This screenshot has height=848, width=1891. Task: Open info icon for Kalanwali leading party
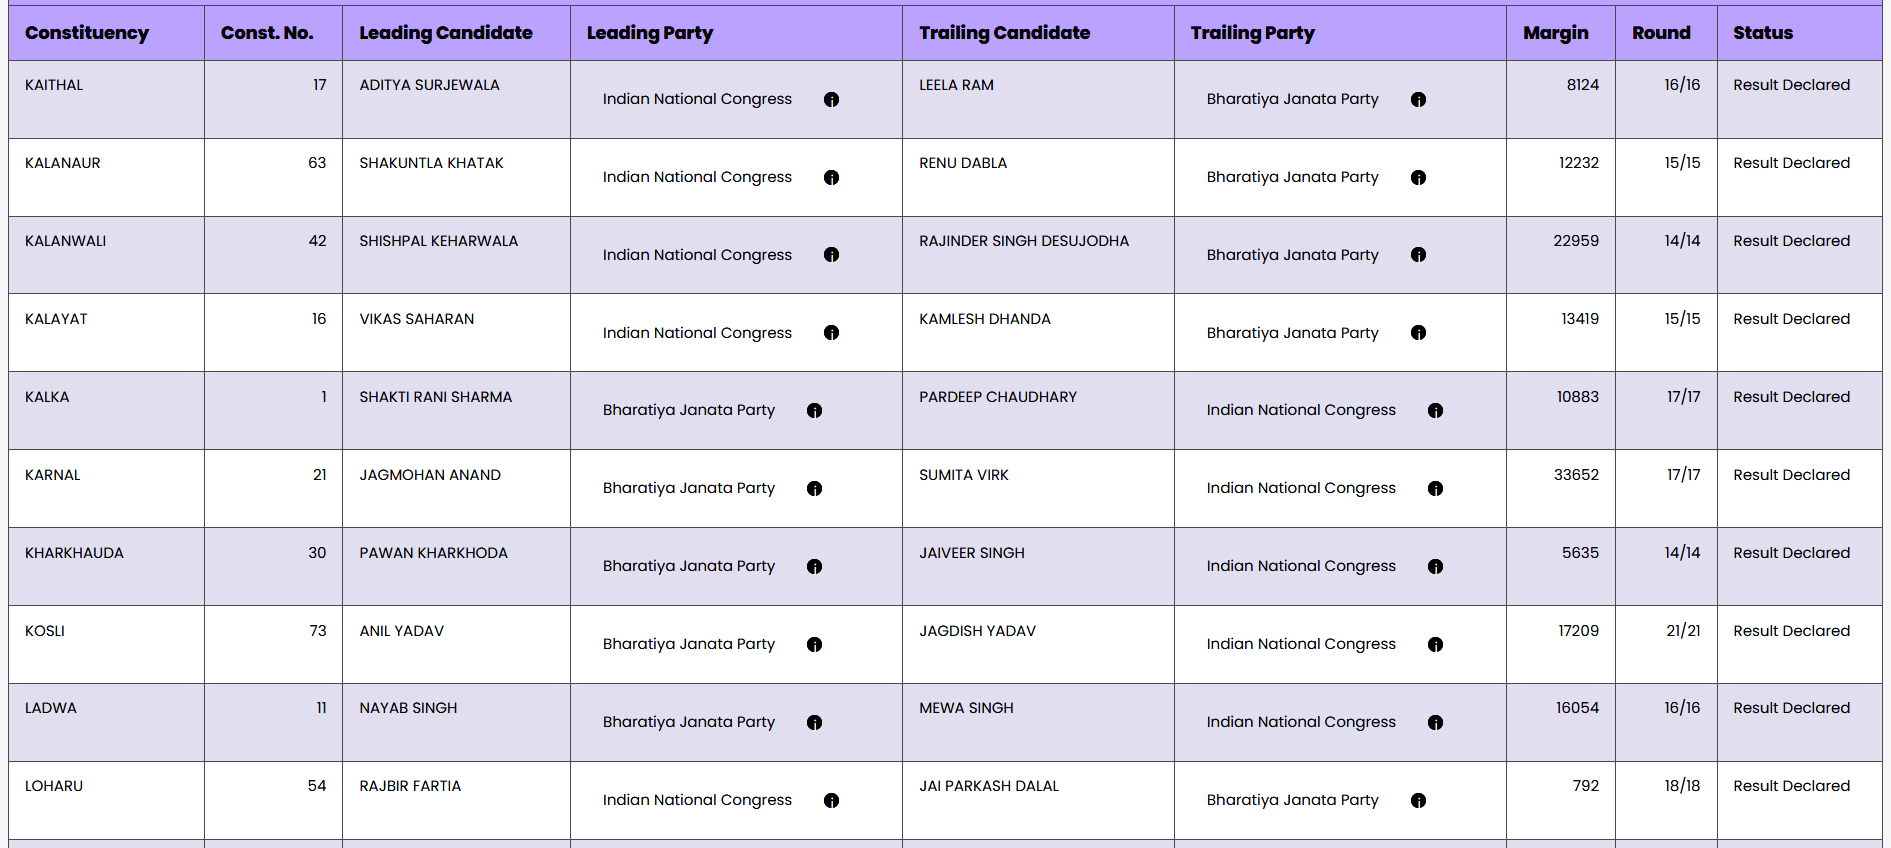click(831, 255)
